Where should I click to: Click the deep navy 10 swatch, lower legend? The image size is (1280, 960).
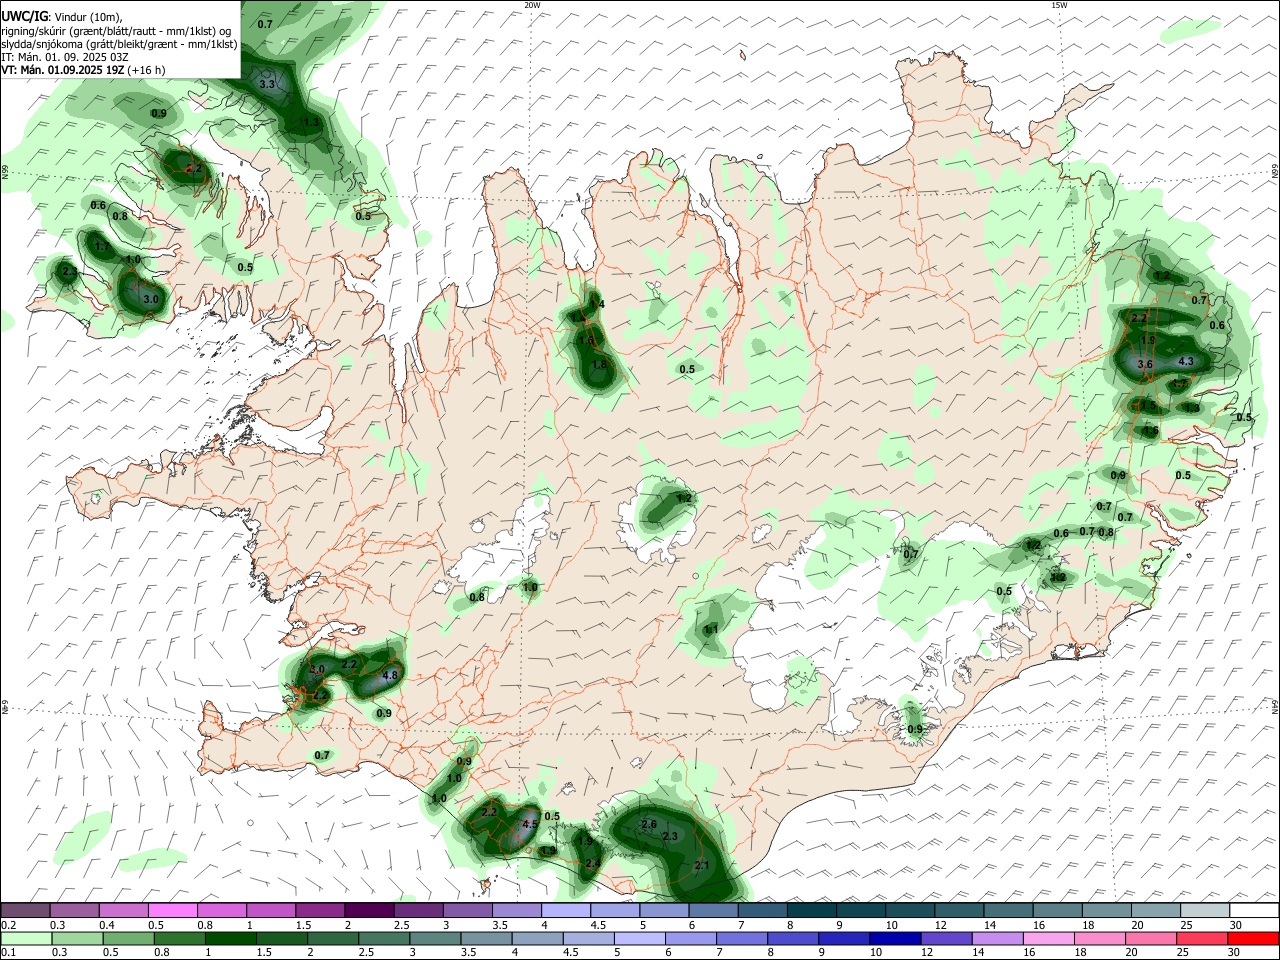(894, 939)
